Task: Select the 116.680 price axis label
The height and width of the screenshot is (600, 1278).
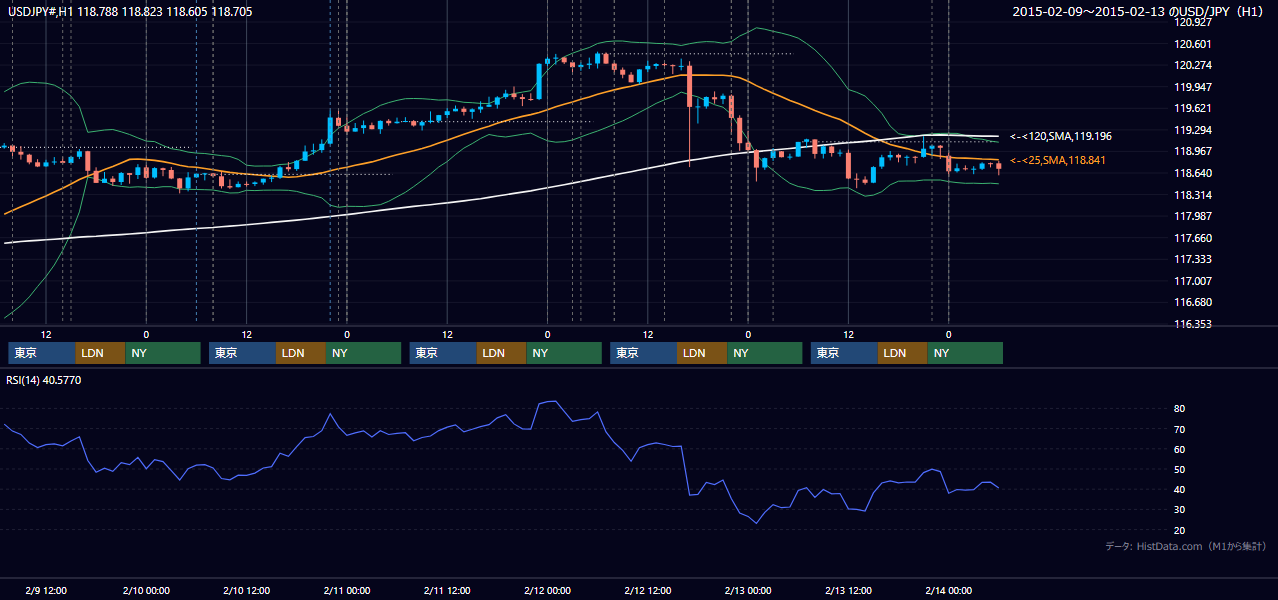Action: 1194,302
